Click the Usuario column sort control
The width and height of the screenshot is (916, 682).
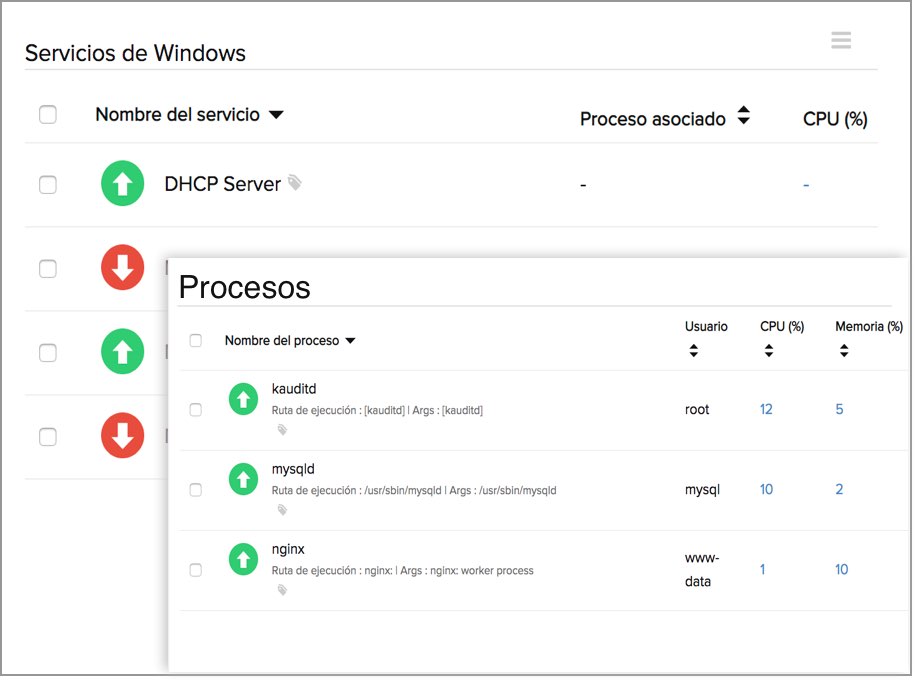pos(695,348)
